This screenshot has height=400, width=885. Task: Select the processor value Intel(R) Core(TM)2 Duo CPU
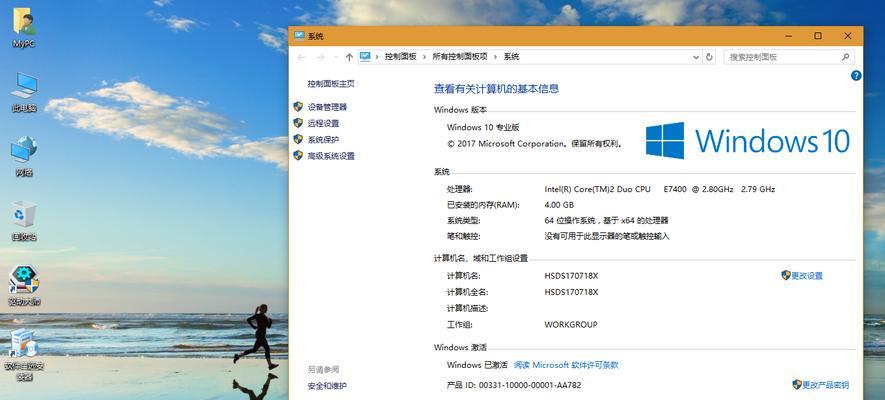click(x=597, y=189)
